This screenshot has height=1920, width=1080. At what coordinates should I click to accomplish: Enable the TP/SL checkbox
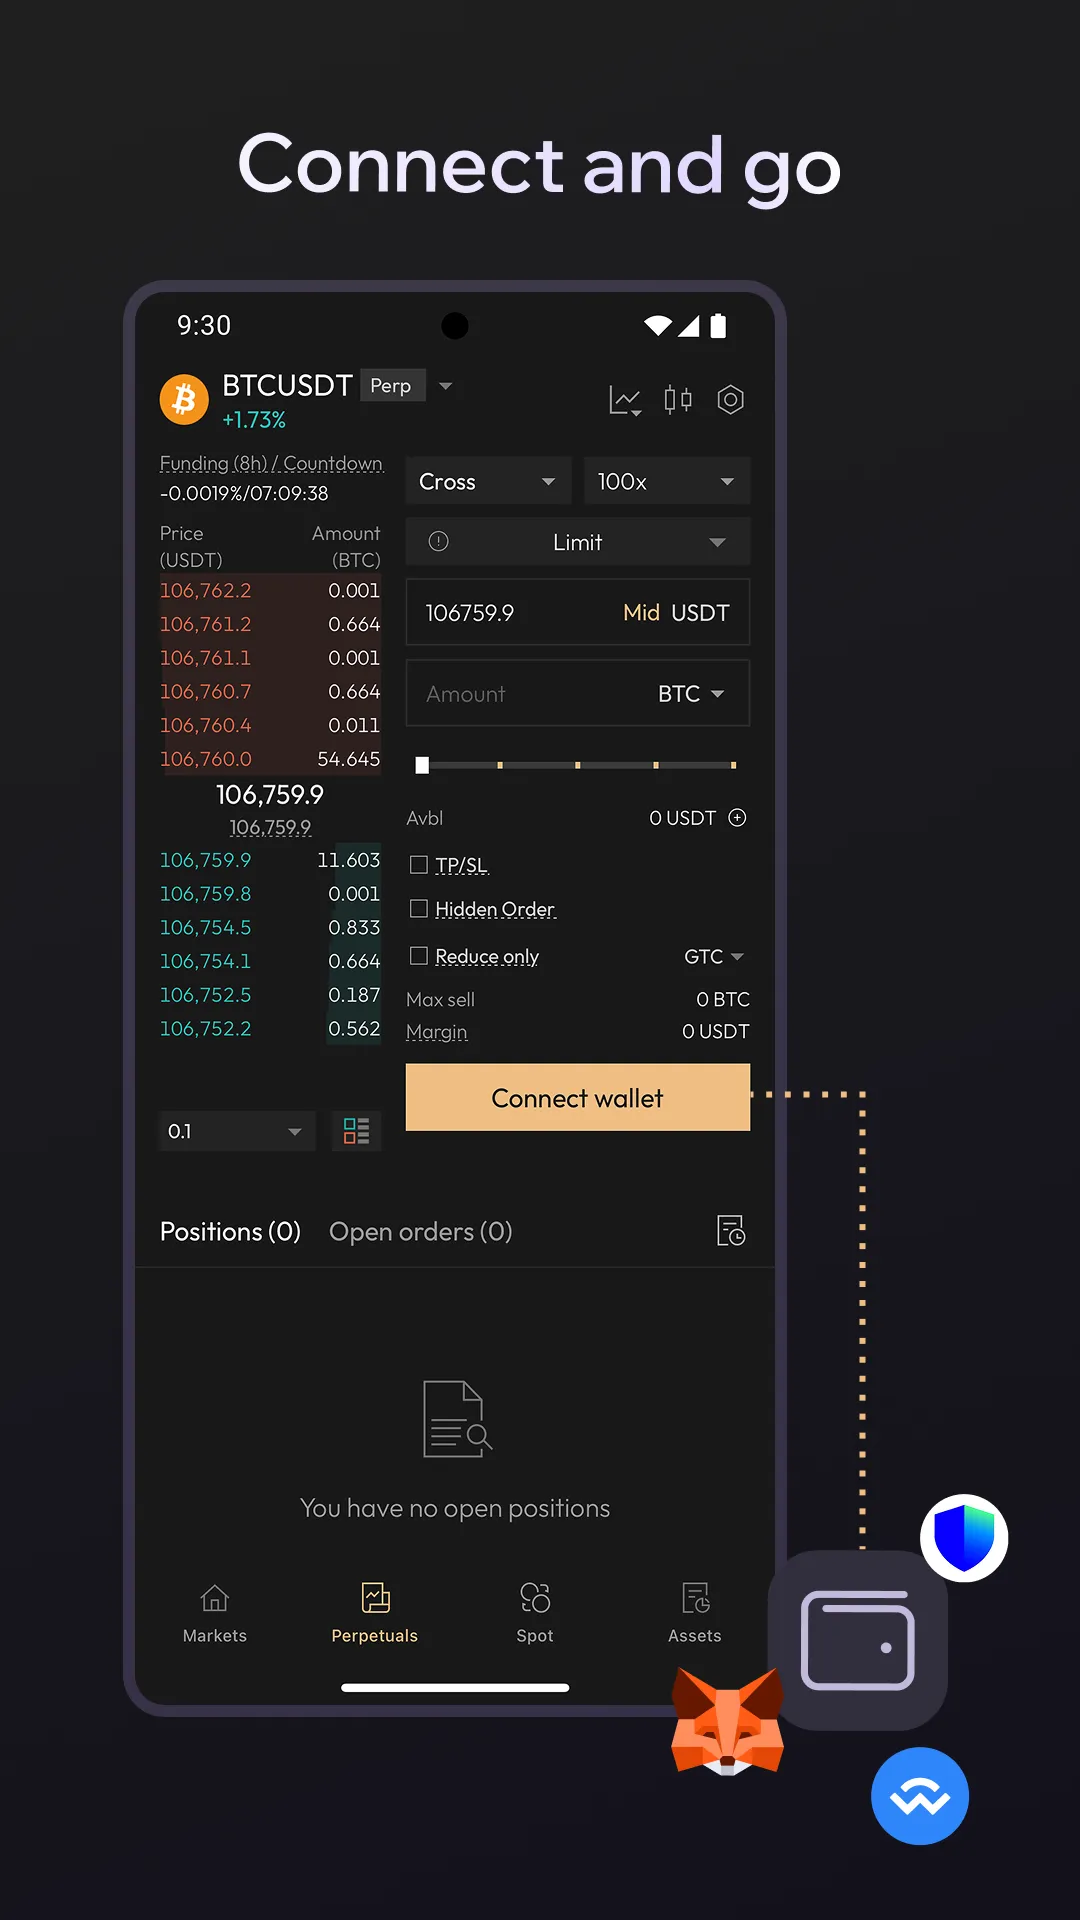click(419, 865)
